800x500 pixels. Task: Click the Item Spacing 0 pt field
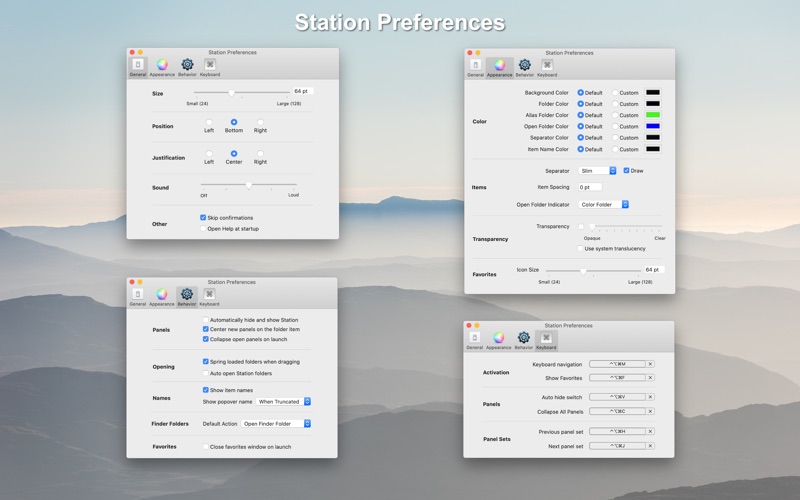tap(590, 187)
